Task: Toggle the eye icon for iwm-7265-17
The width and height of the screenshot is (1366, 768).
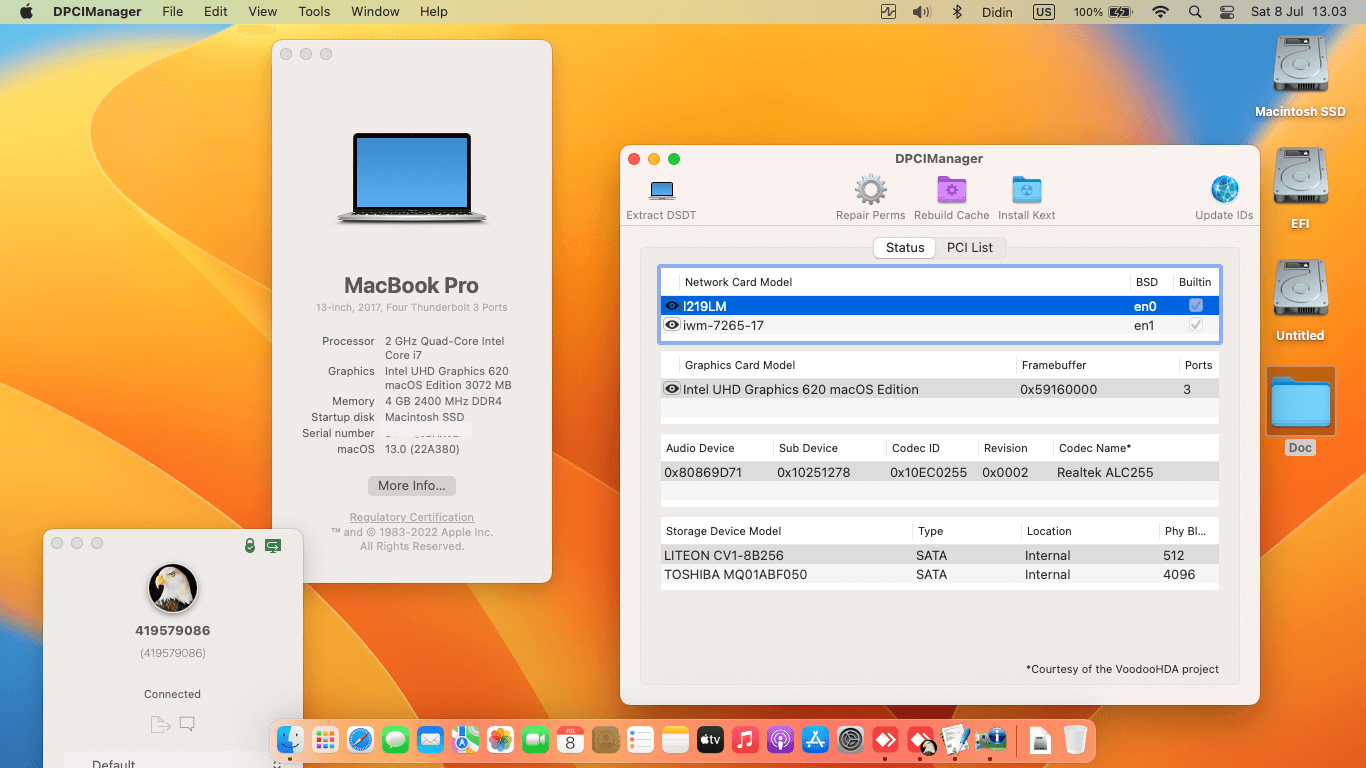Action: (x=672, y=325)
